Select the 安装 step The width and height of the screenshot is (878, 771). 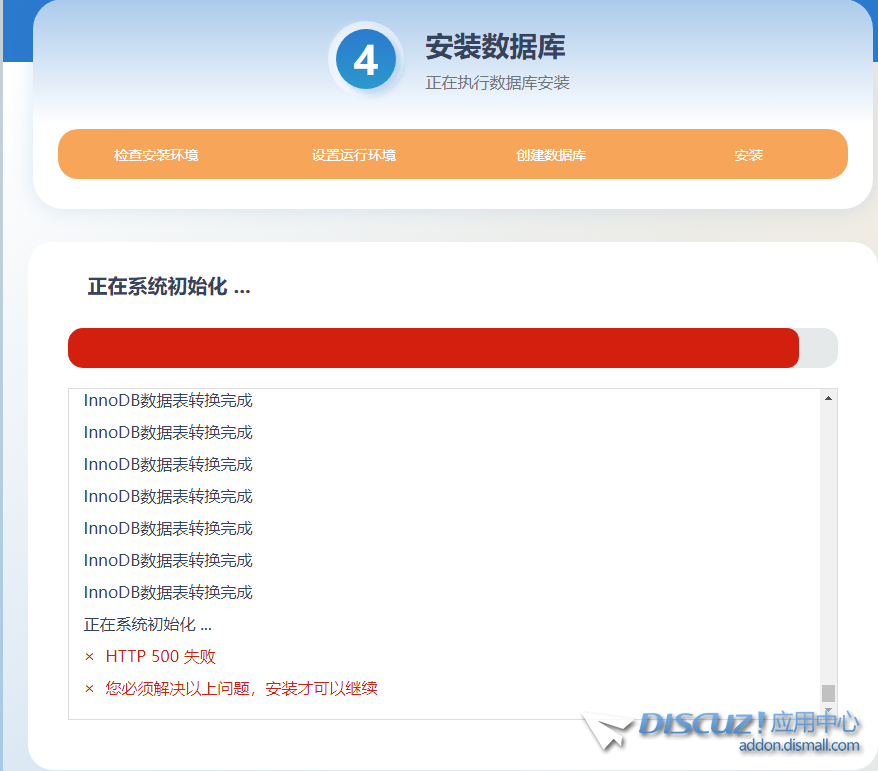pyautogui.click(x=749, y=155)
